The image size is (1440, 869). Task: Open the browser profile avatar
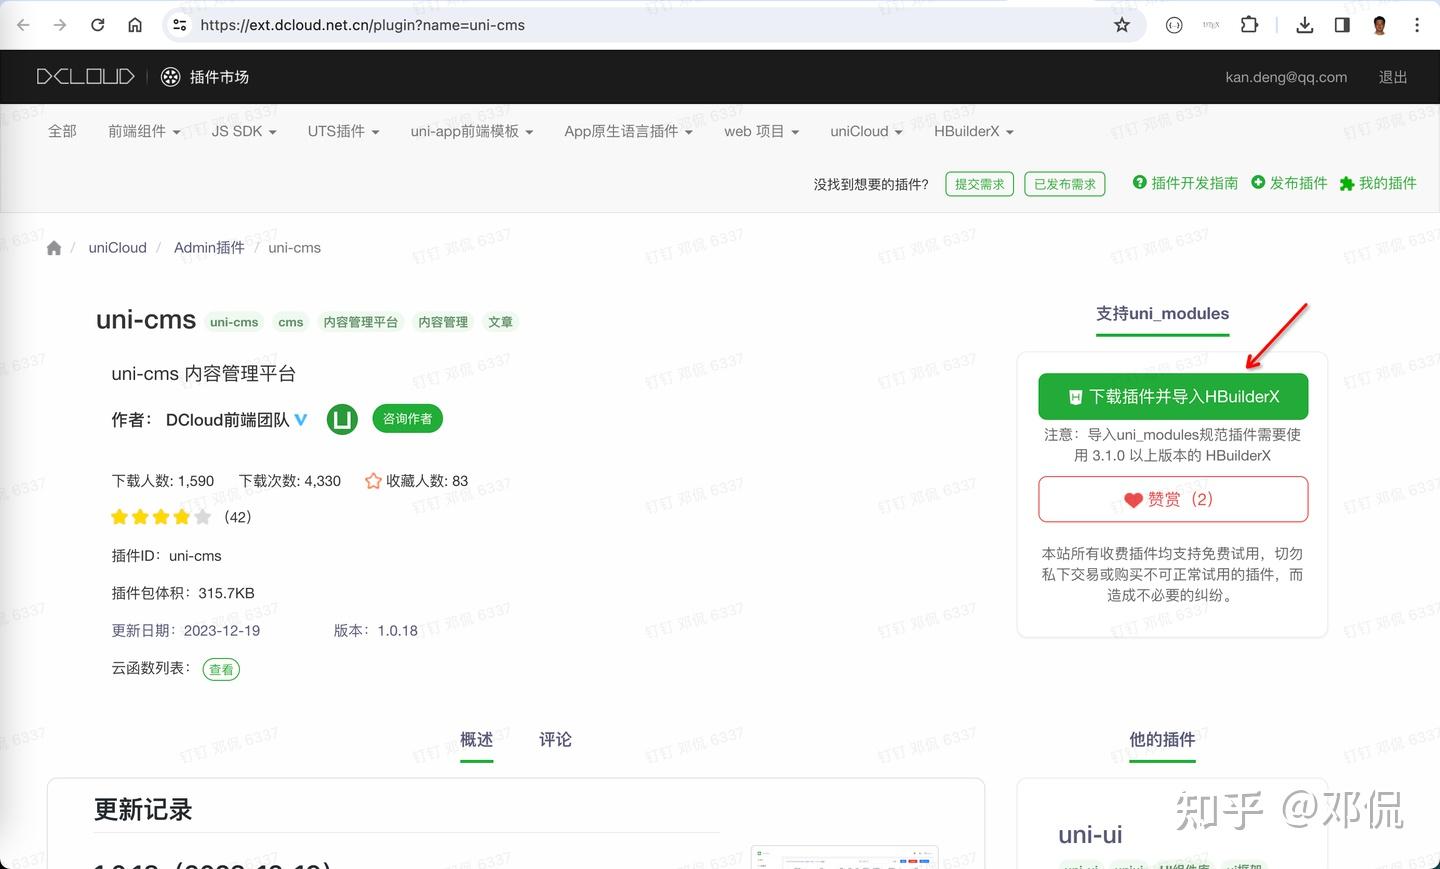pos(1380,25)
